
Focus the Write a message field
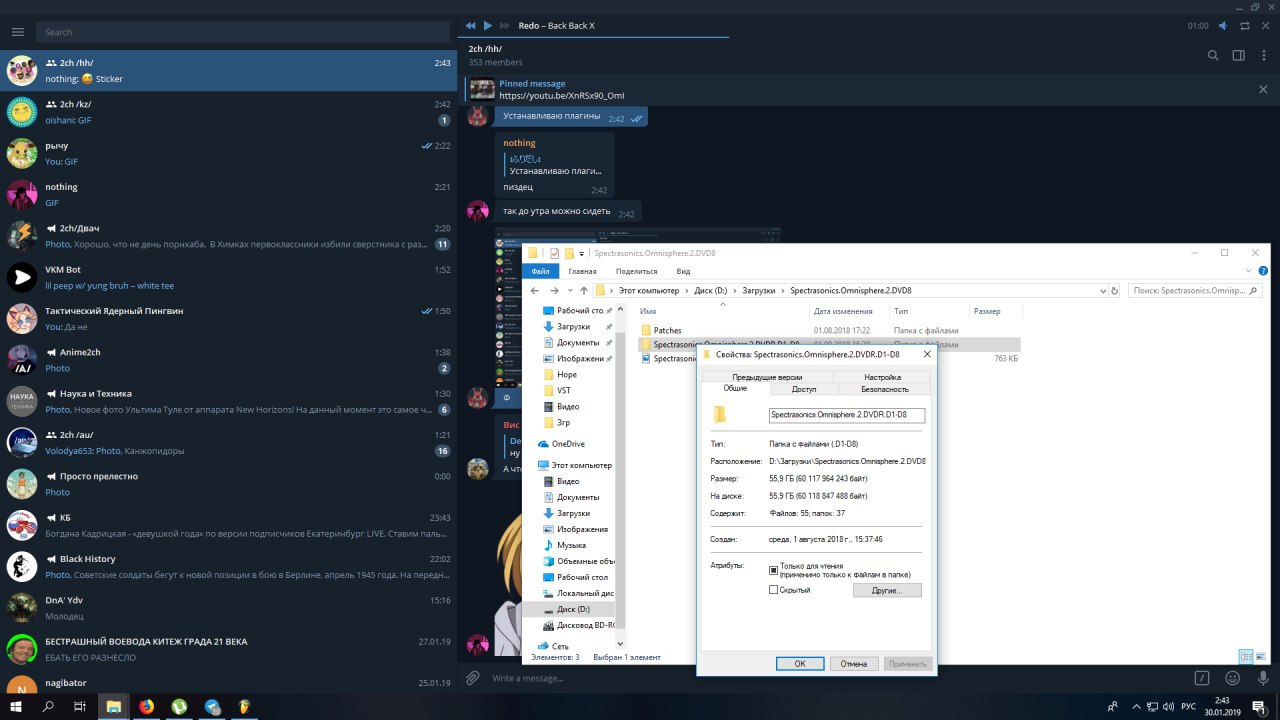point(838,678)
